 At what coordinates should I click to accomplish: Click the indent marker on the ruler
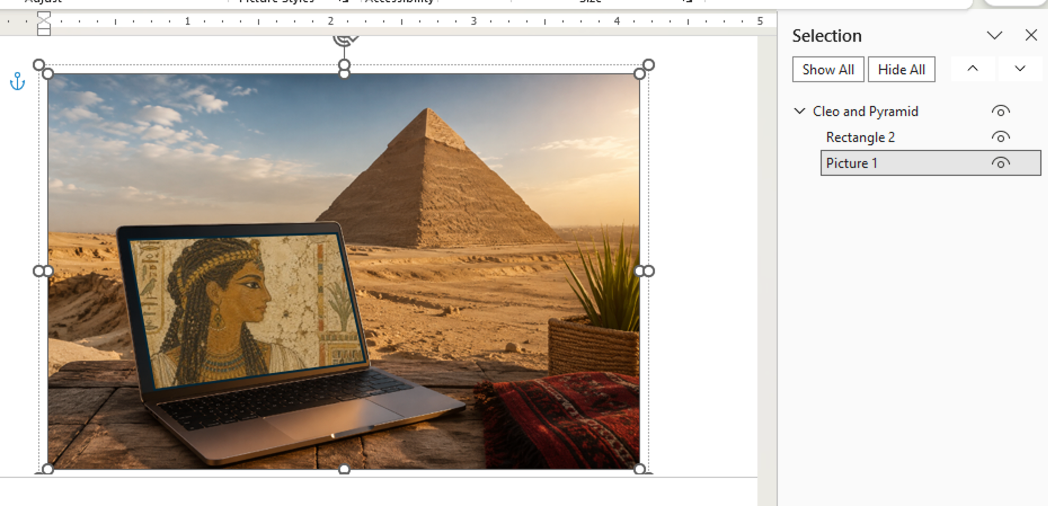point(43,23)
